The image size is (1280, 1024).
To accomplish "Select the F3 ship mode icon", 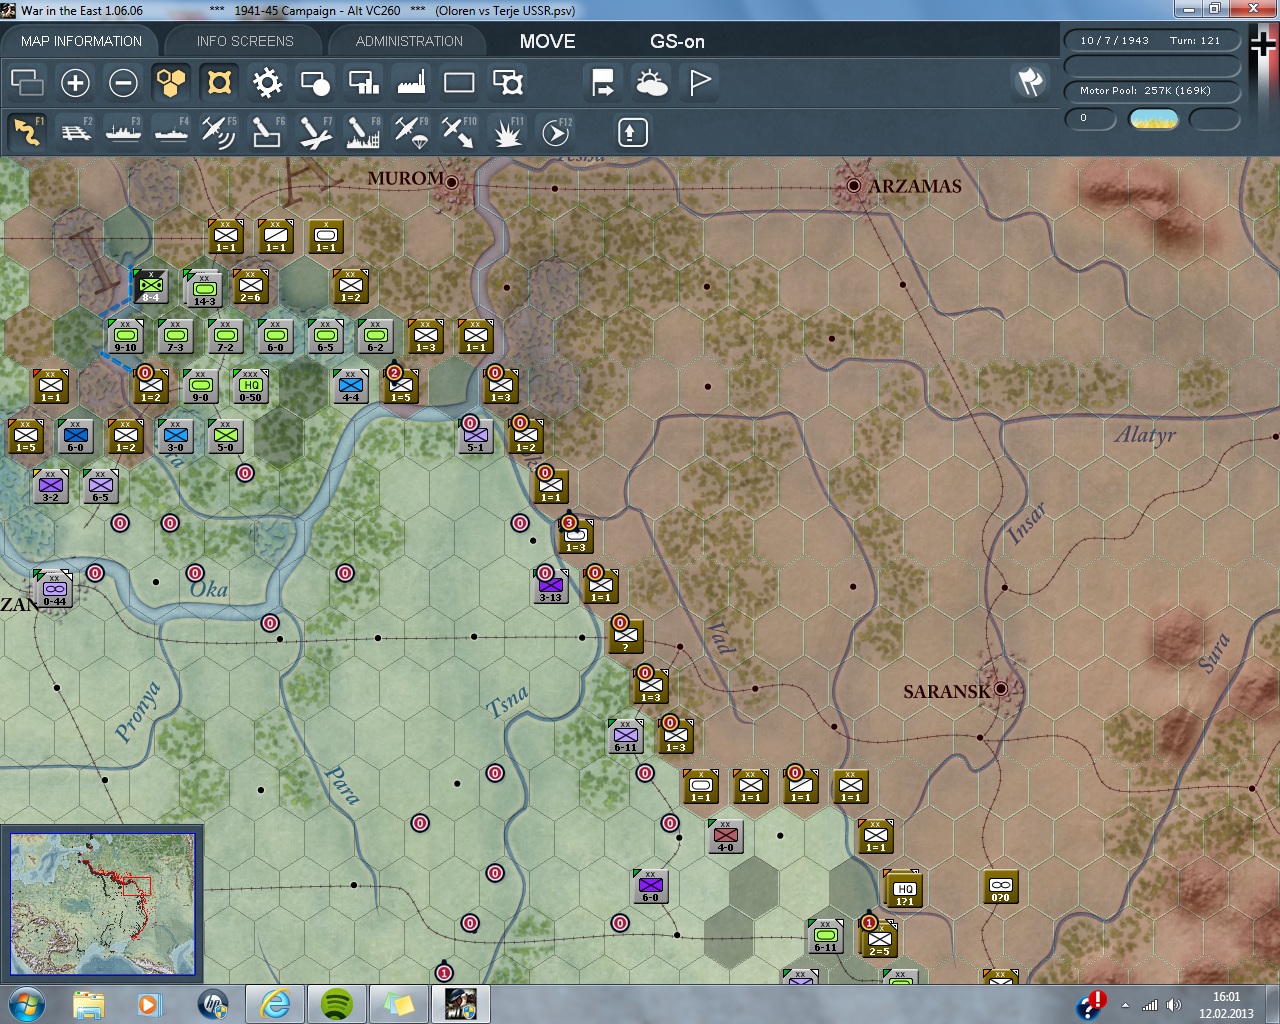I will click(123, 132).
